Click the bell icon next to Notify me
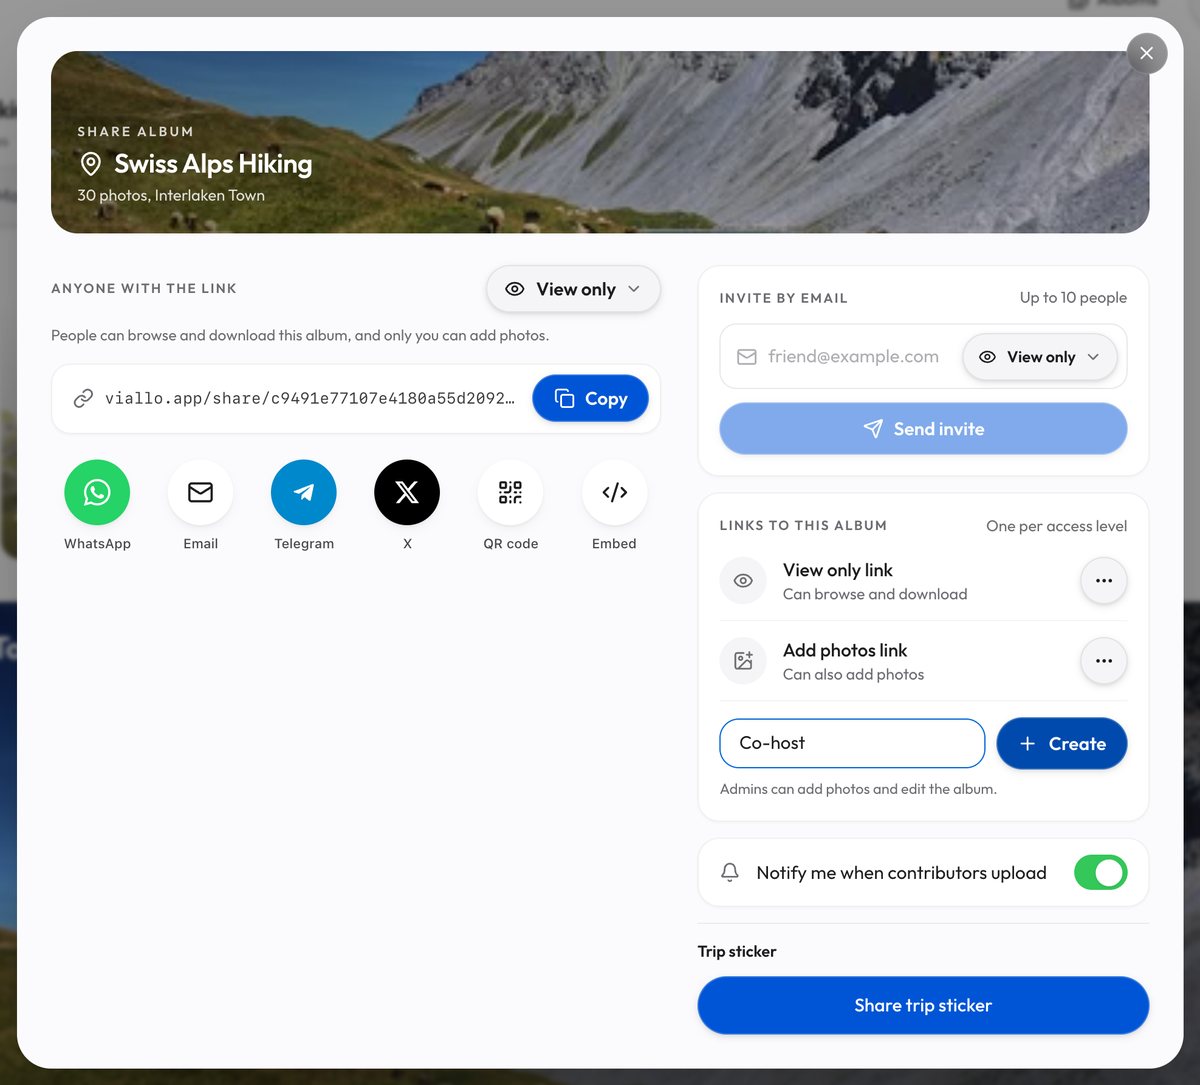The image size is (1200, 1085). pos(730,873)
